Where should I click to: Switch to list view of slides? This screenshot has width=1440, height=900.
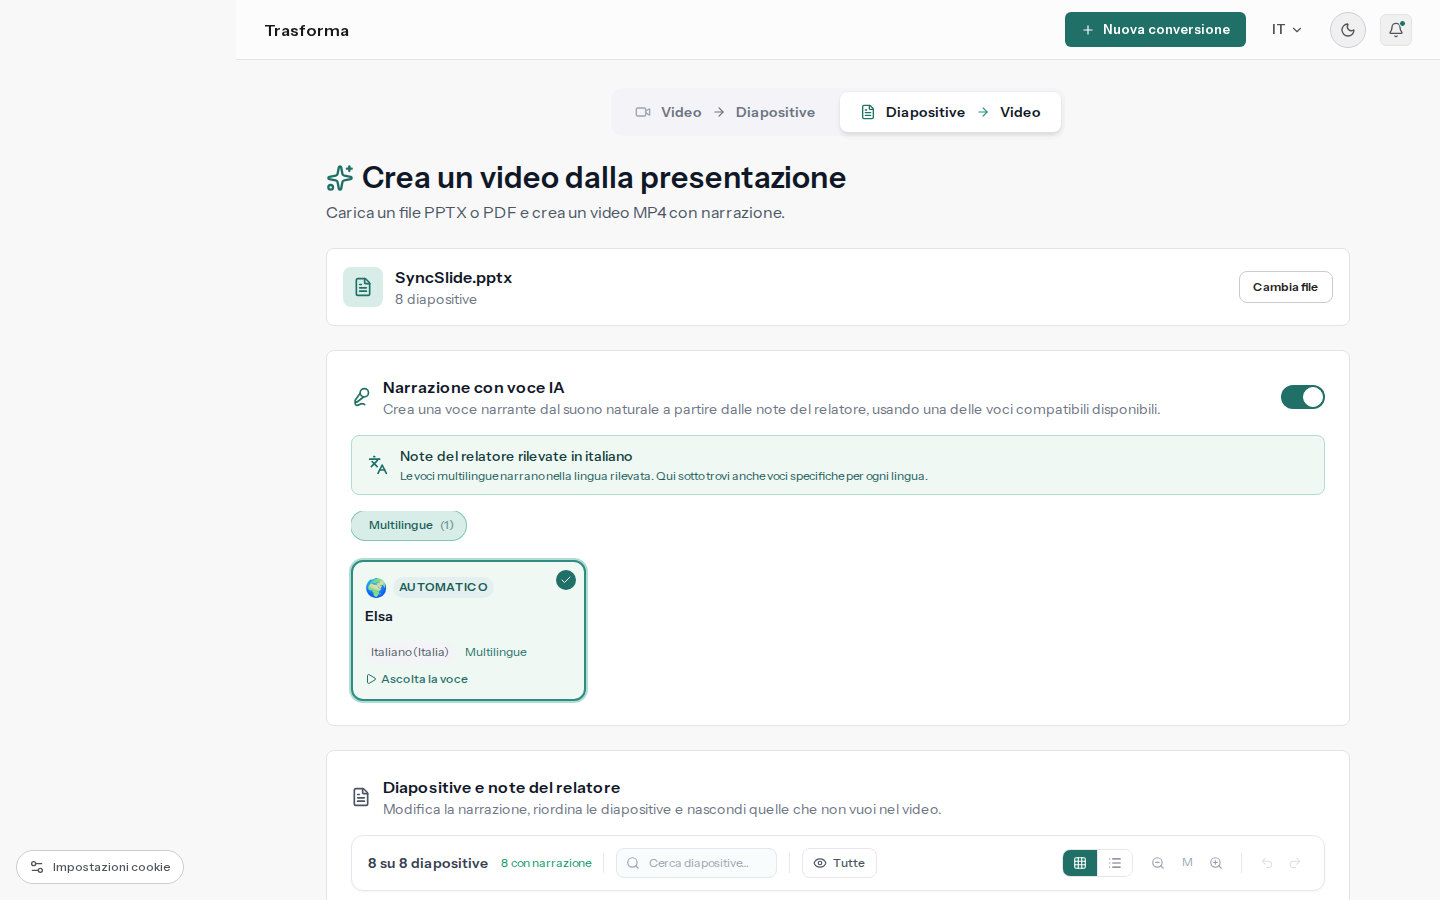pos(1115,863)
